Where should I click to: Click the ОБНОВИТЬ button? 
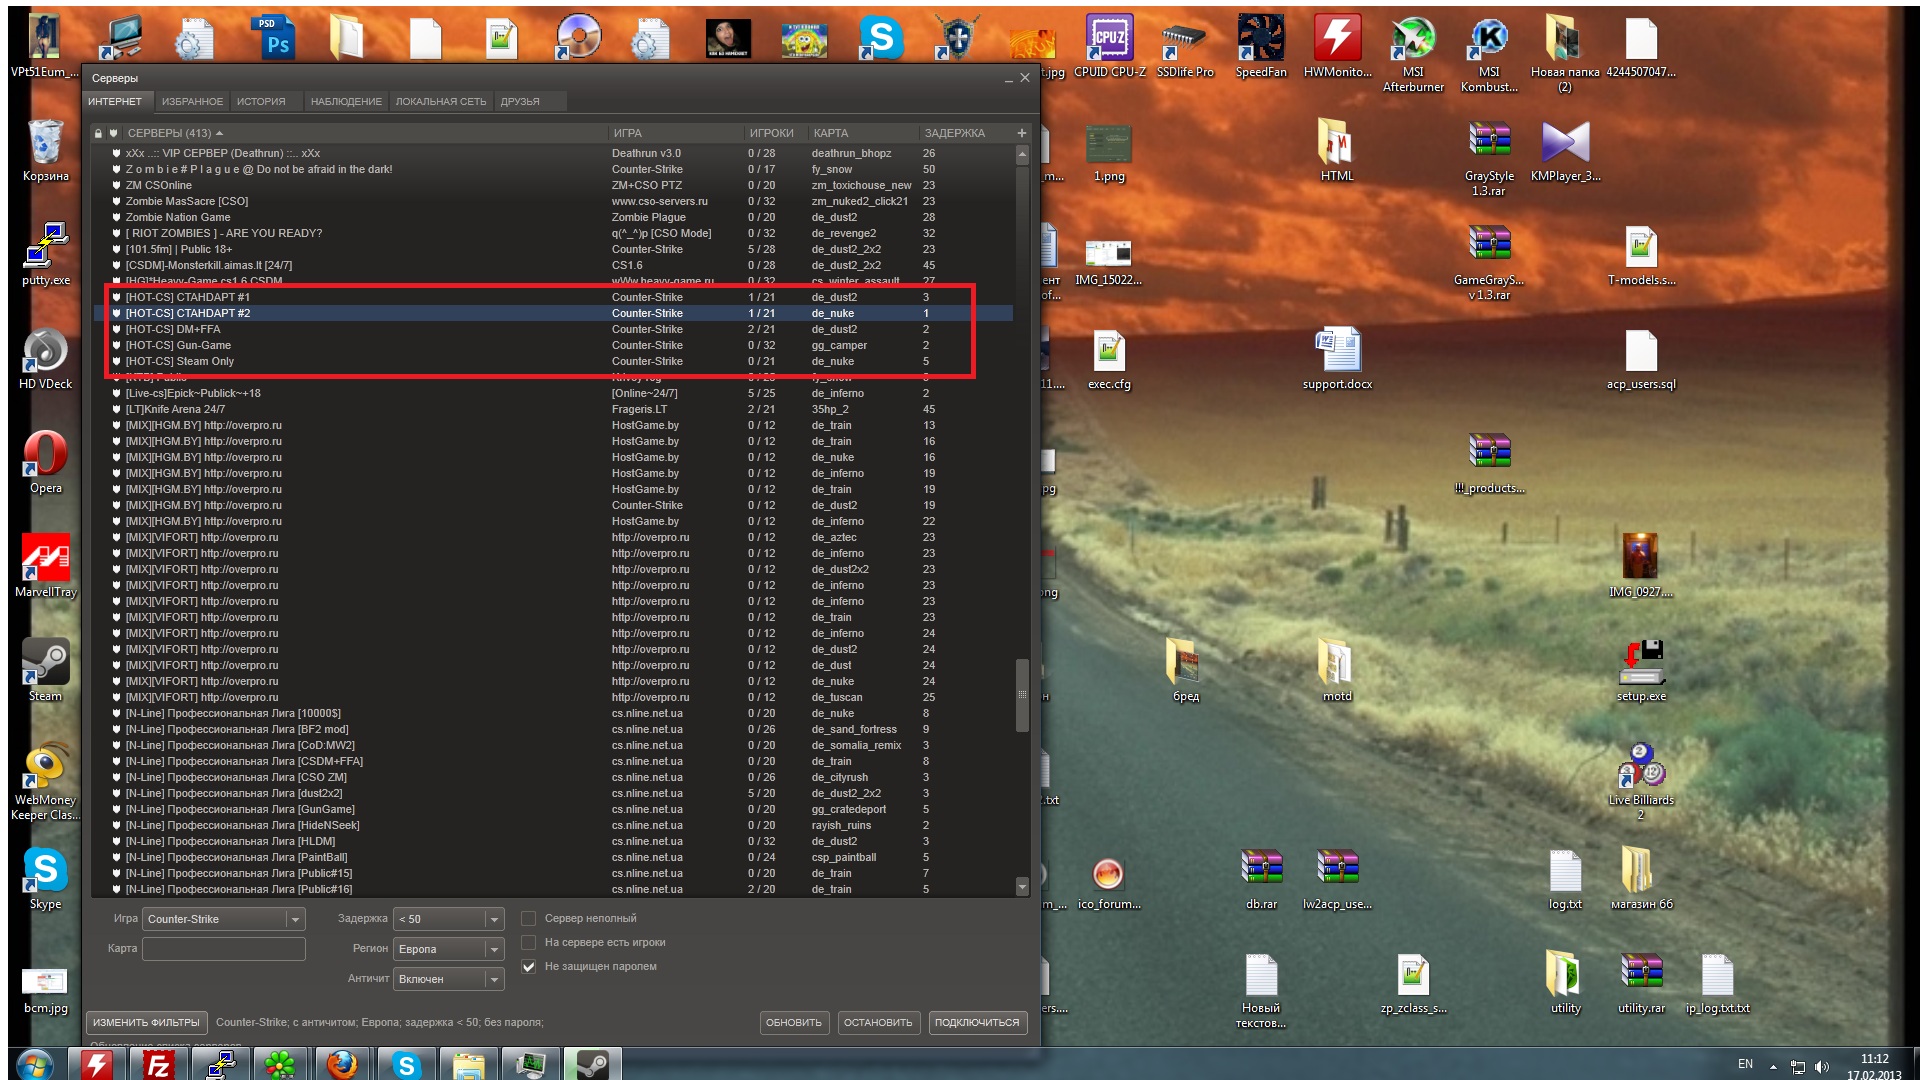point(794,1022)
